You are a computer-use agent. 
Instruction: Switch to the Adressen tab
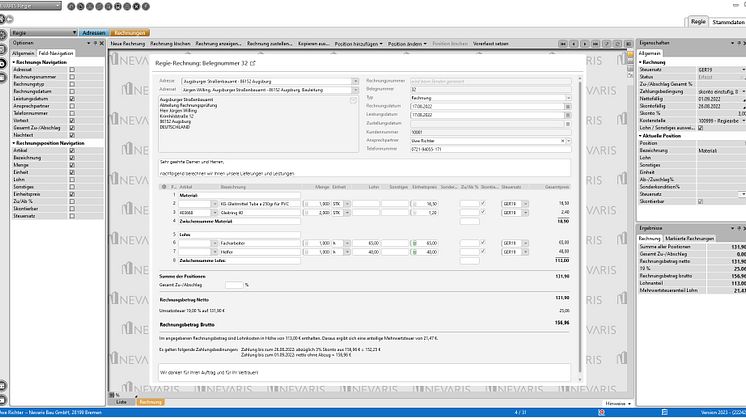pos(96,32)
